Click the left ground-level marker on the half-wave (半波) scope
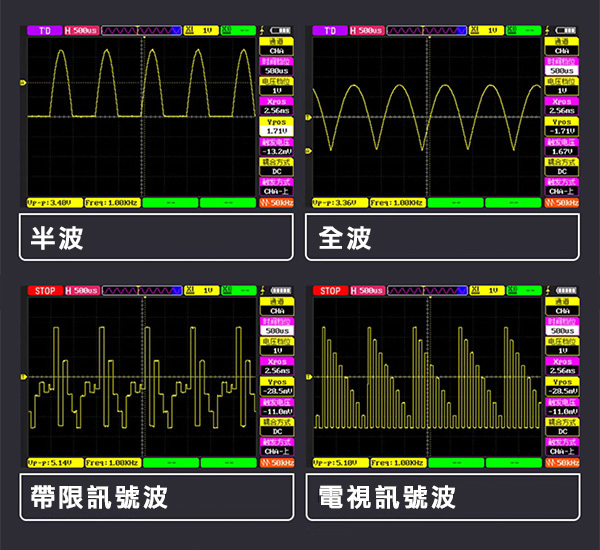Viewport: 600px width, 550px height. pos(24,82)
